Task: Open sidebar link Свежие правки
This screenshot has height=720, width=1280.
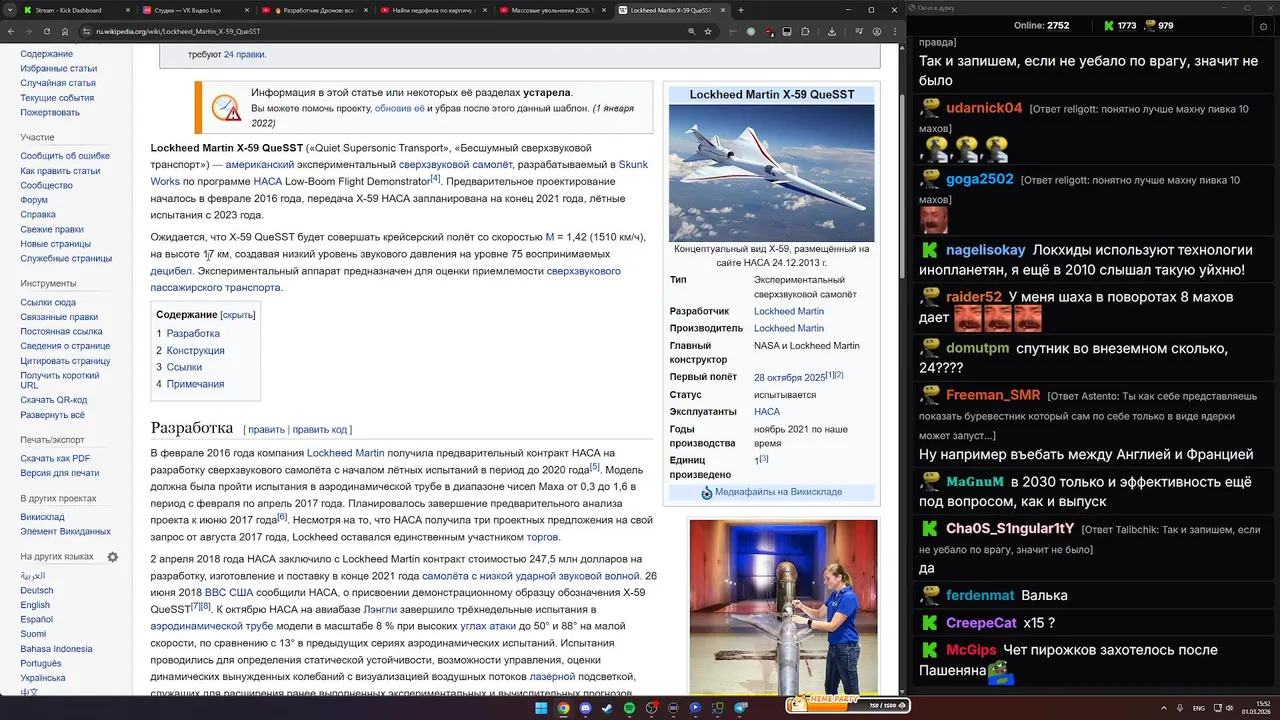Action: [52, 229]
